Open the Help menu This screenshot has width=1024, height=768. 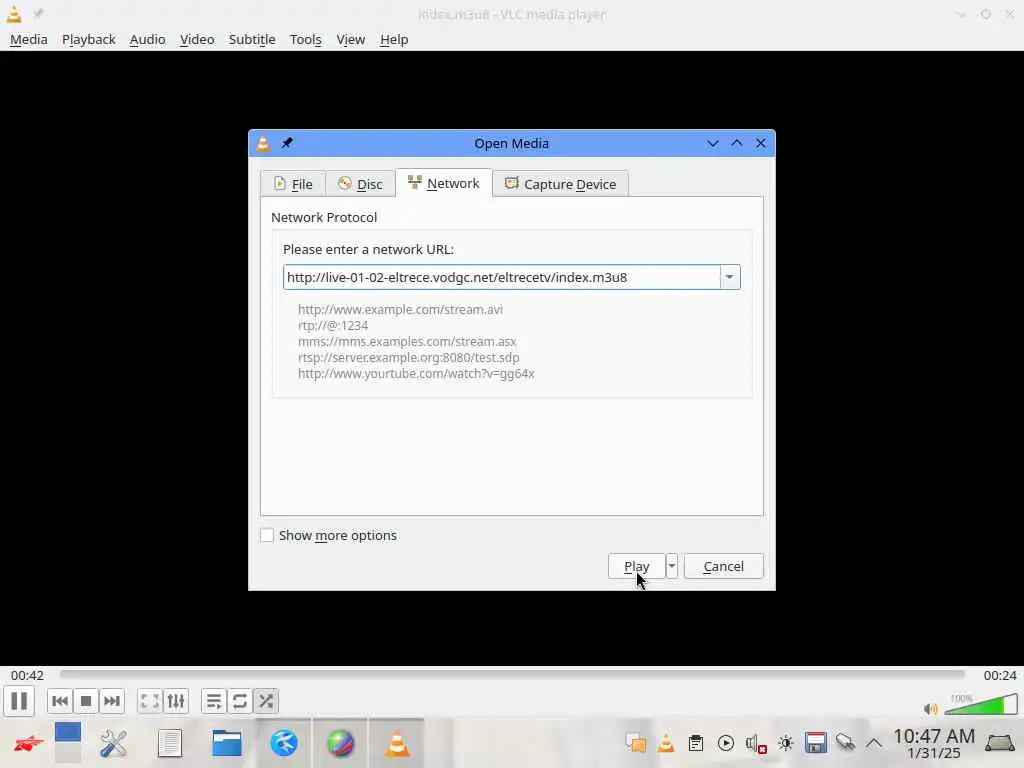pyautogui.click(x=394, y=39)
